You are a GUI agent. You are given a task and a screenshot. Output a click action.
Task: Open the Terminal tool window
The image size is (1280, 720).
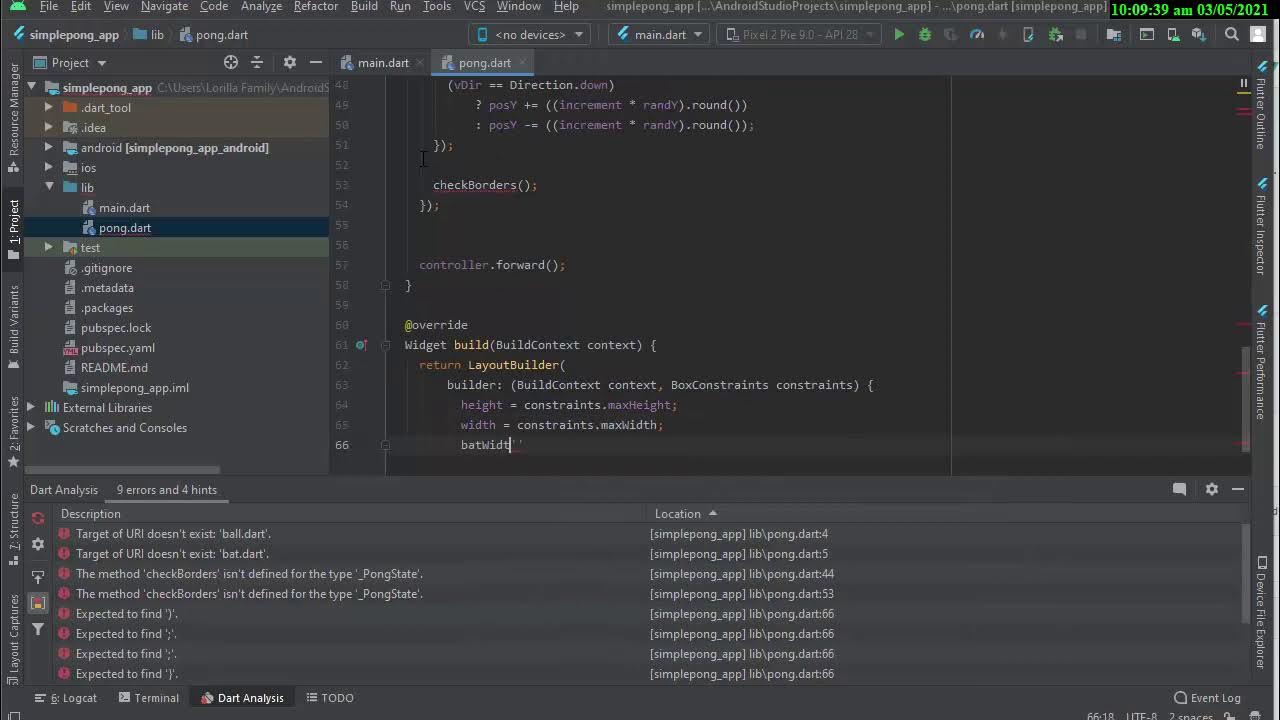click(148, 698)
